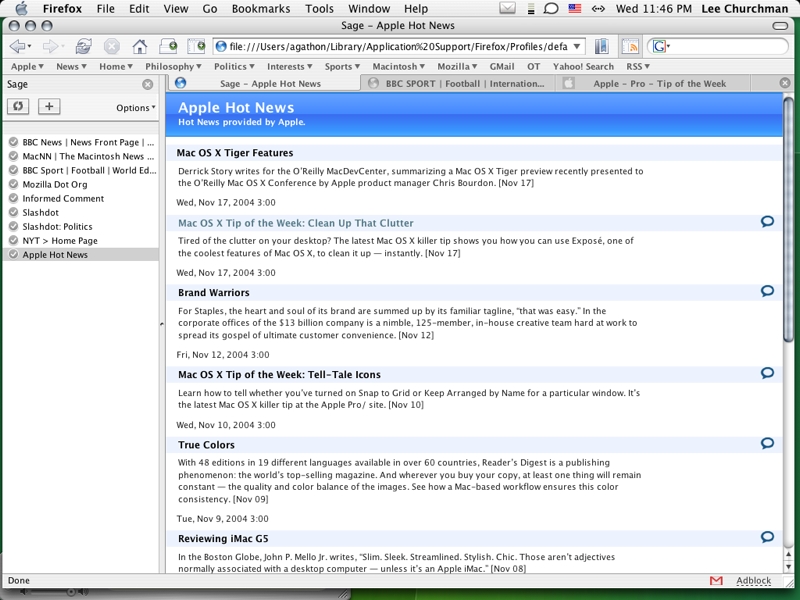800x600 pixels.
Task: Toggle read status icon for Informed Comment feed
Action: (13, 199)
